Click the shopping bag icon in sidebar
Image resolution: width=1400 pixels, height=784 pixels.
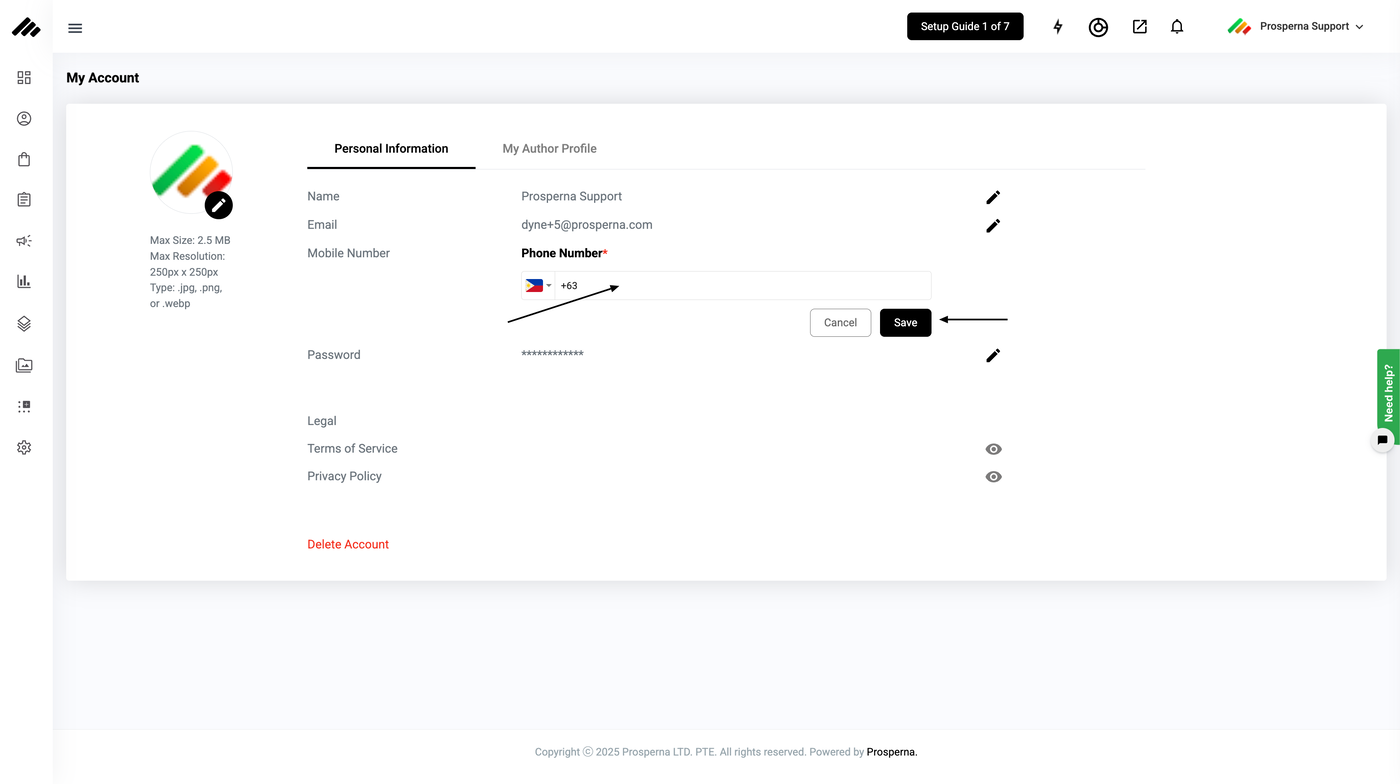[24, 159]
